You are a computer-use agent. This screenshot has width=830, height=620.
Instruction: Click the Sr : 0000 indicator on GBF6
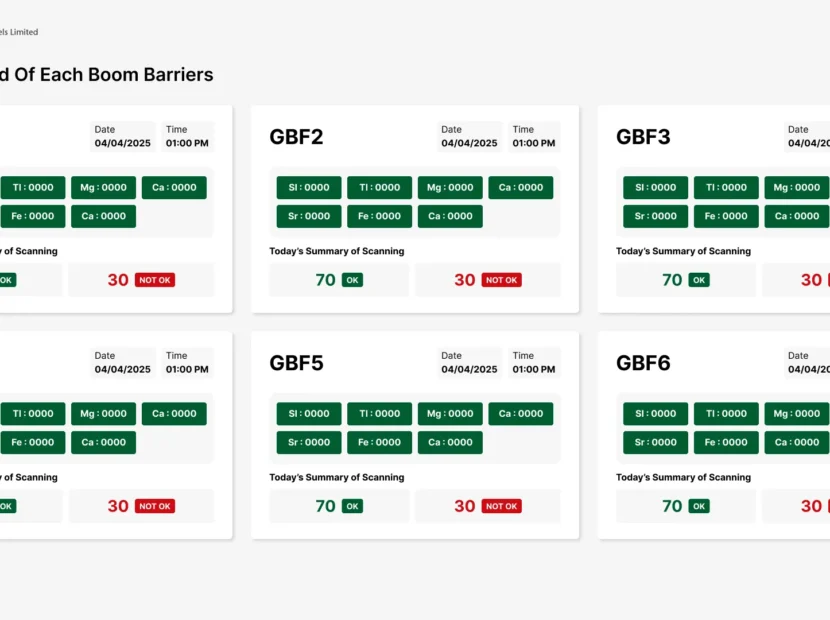coord(655,442)
